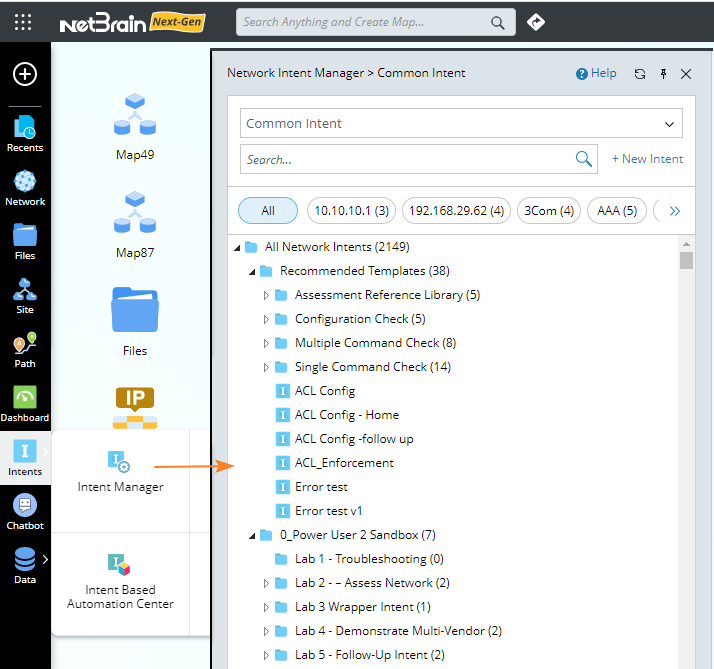
Task: Expand Assessment Reference Library folder
Action: click(266, 295)
